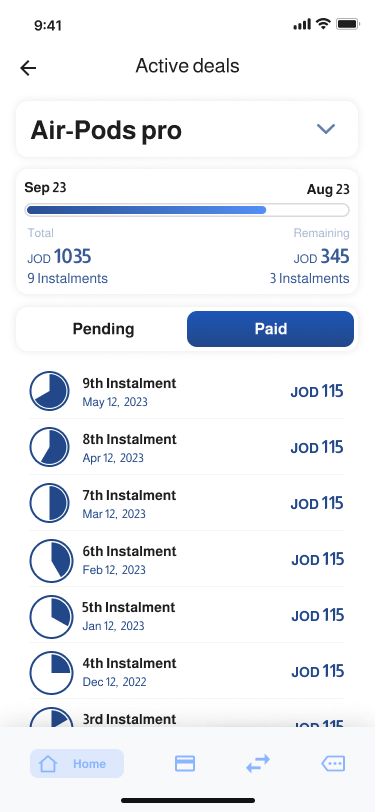Go back using the left arrow icon
This screenshot has width=375, height=812.
[x=28, y=68]
